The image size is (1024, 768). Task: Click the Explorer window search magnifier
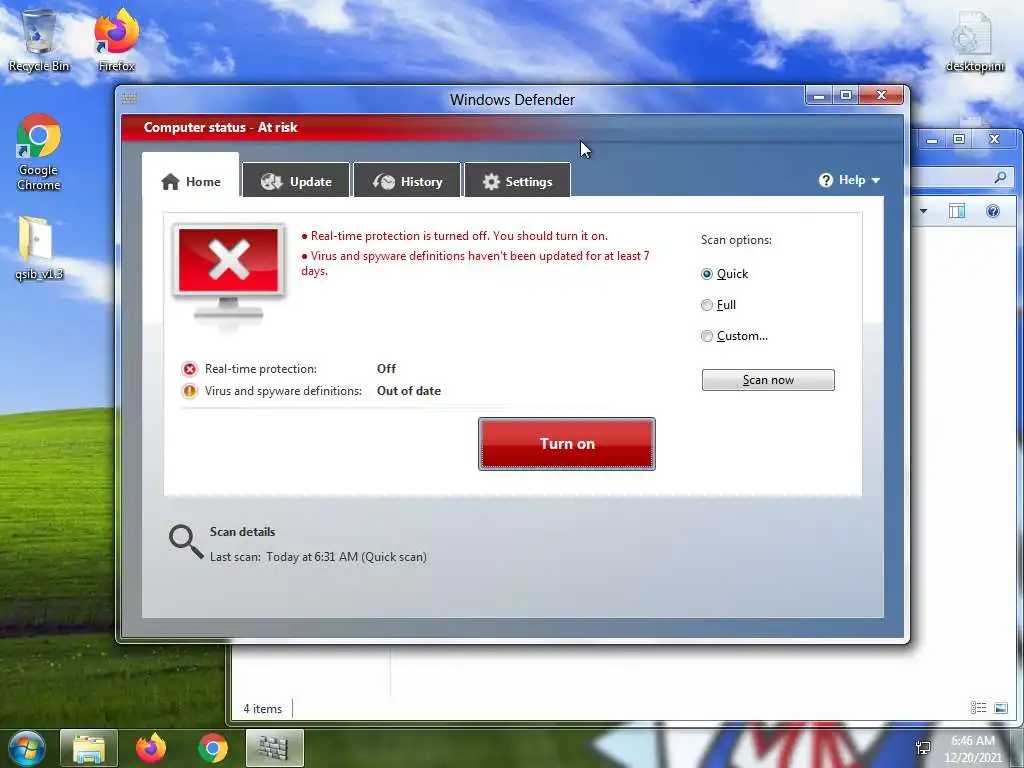[x=1000, y=178]
